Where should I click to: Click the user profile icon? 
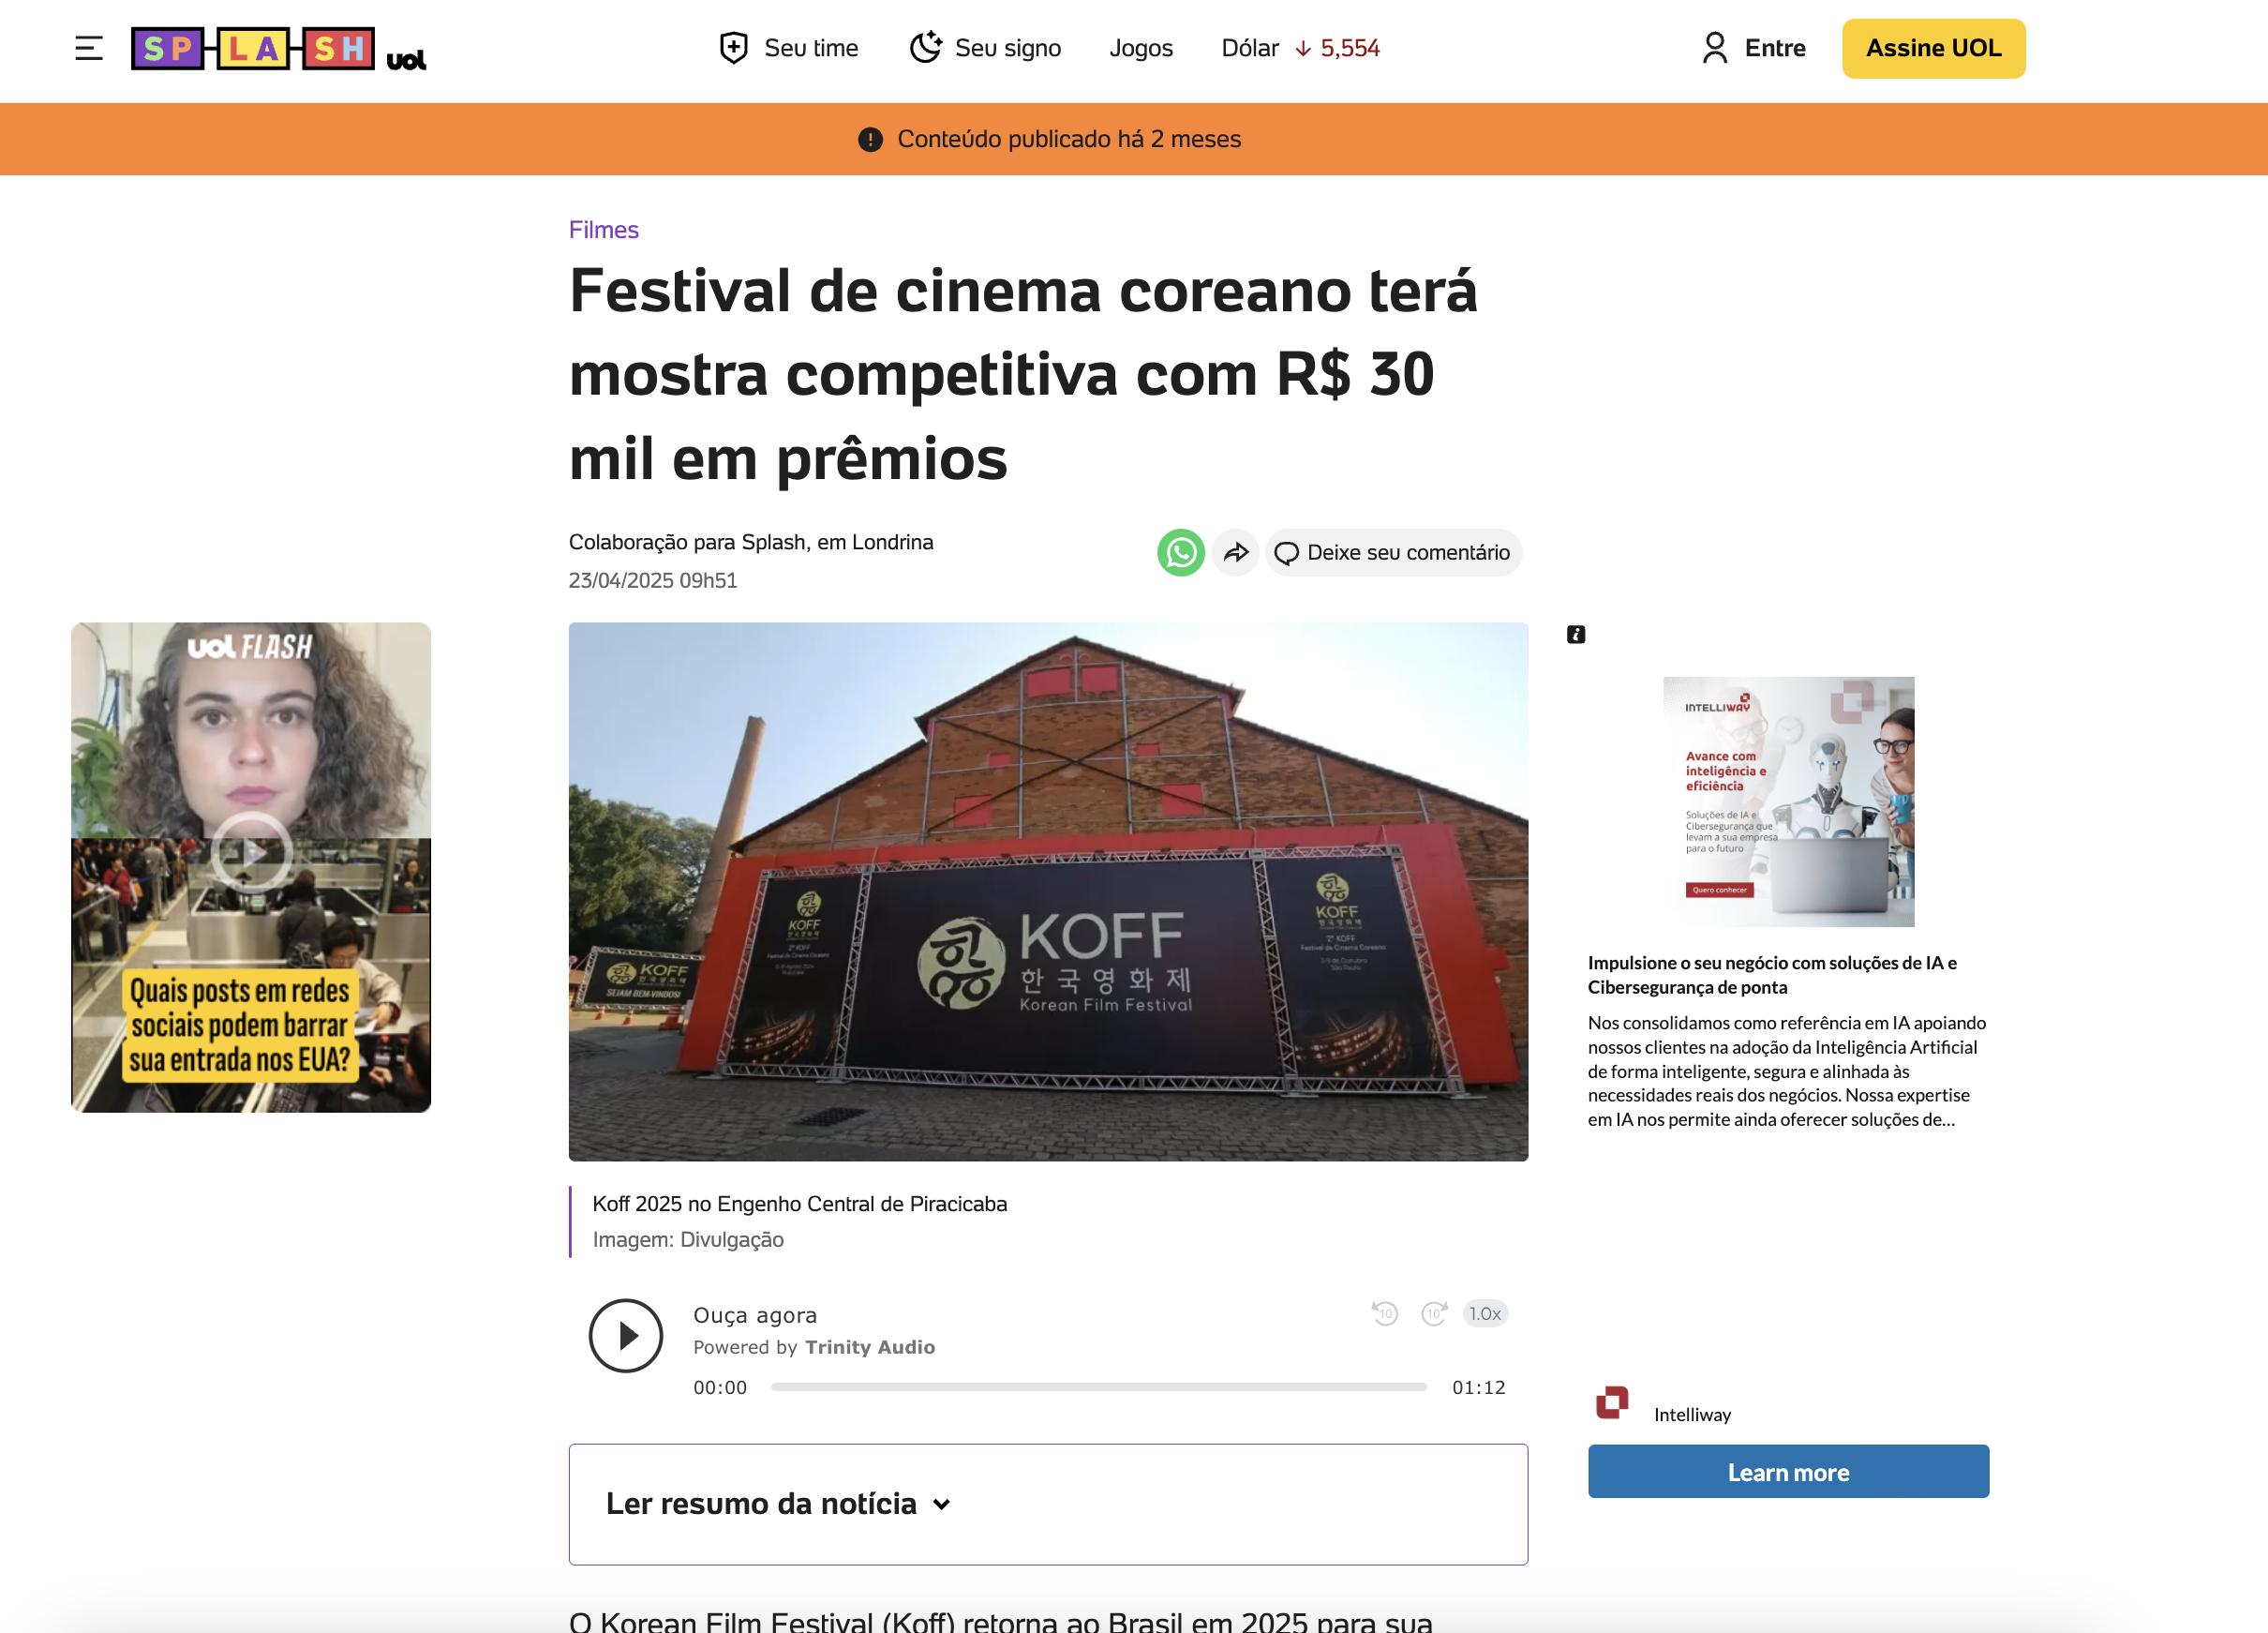tap(1714, 48)
